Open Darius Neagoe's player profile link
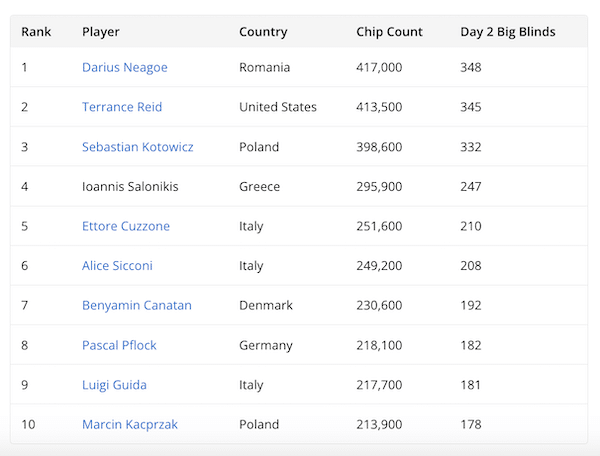 point(124,68)
